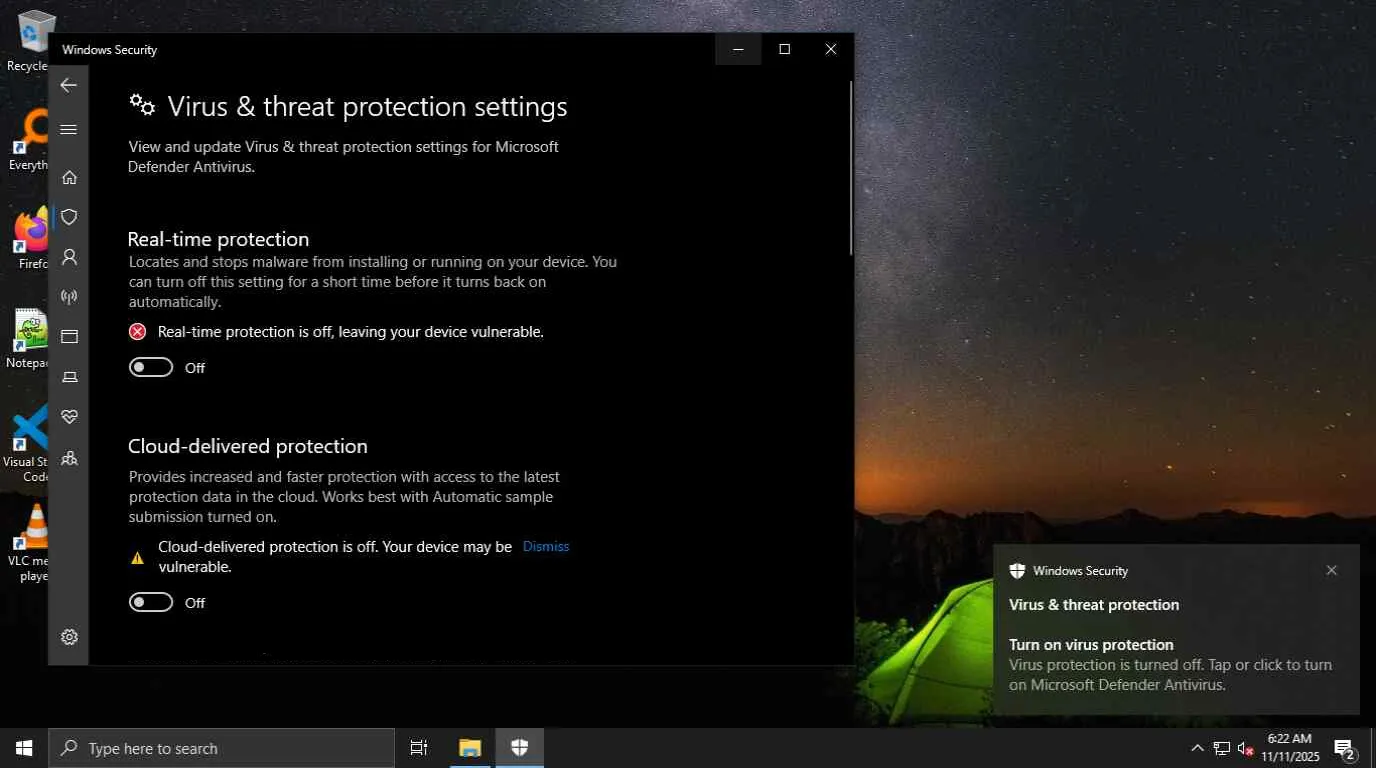This screenshot has width=1376, height=768.
Task: Click the yellow cloud protection warning icon
Action: coord(138,558)
